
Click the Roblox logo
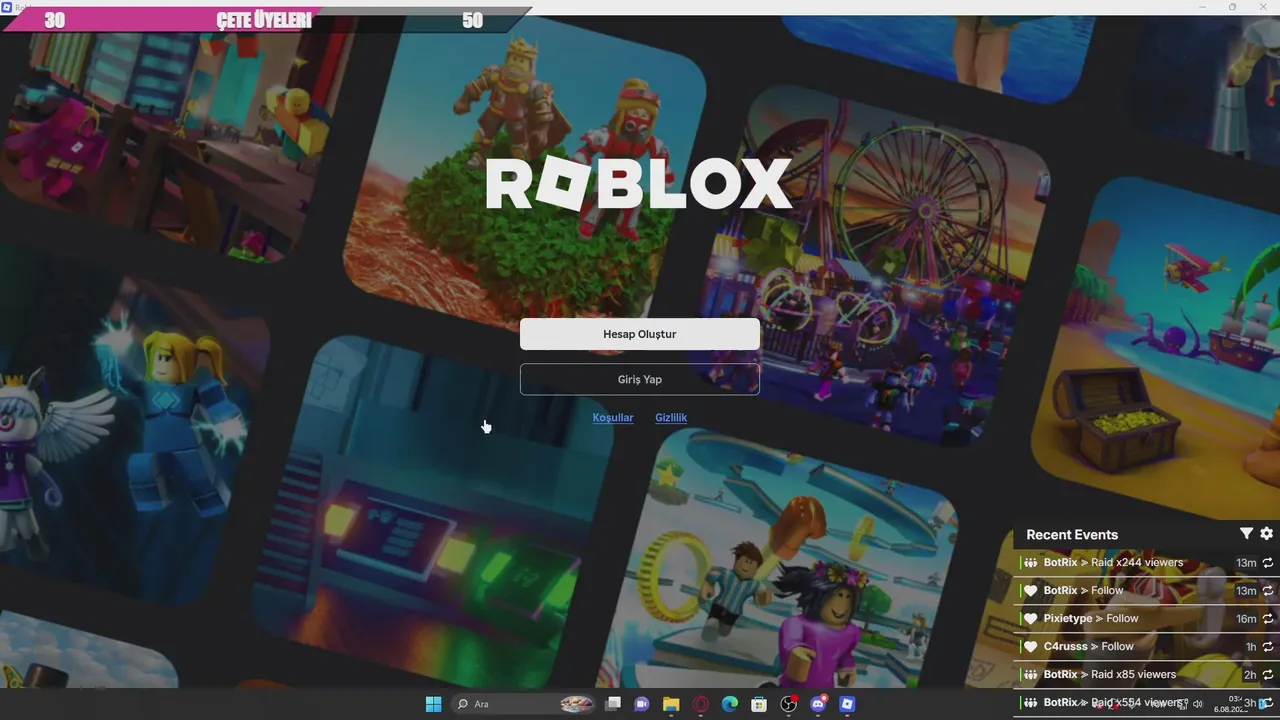point(639,184)
